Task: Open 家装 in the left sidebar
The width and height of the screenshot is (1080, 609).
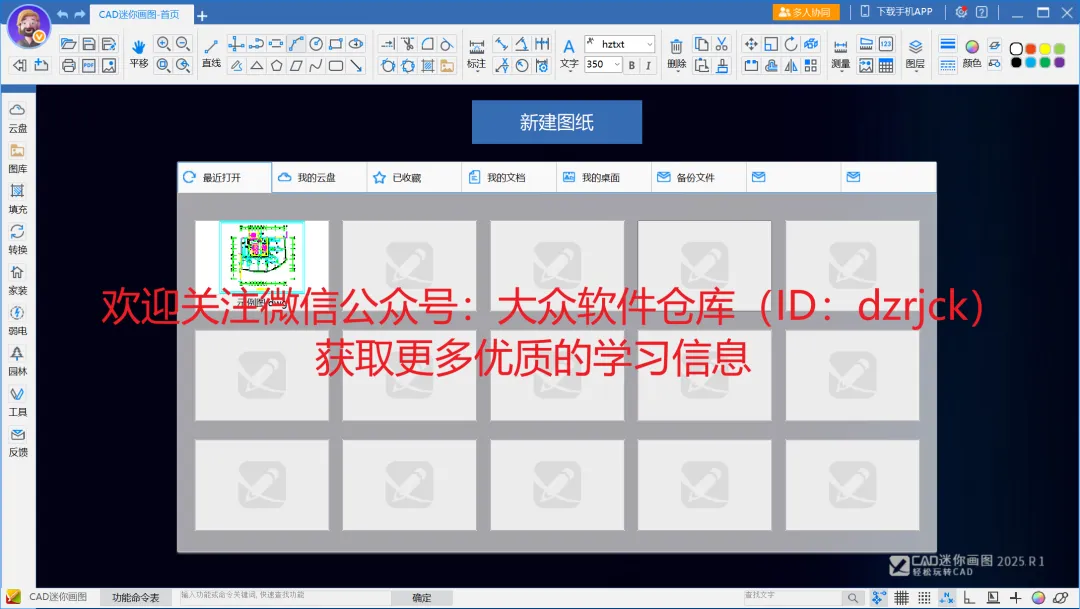Action: [x=17, y=280]
